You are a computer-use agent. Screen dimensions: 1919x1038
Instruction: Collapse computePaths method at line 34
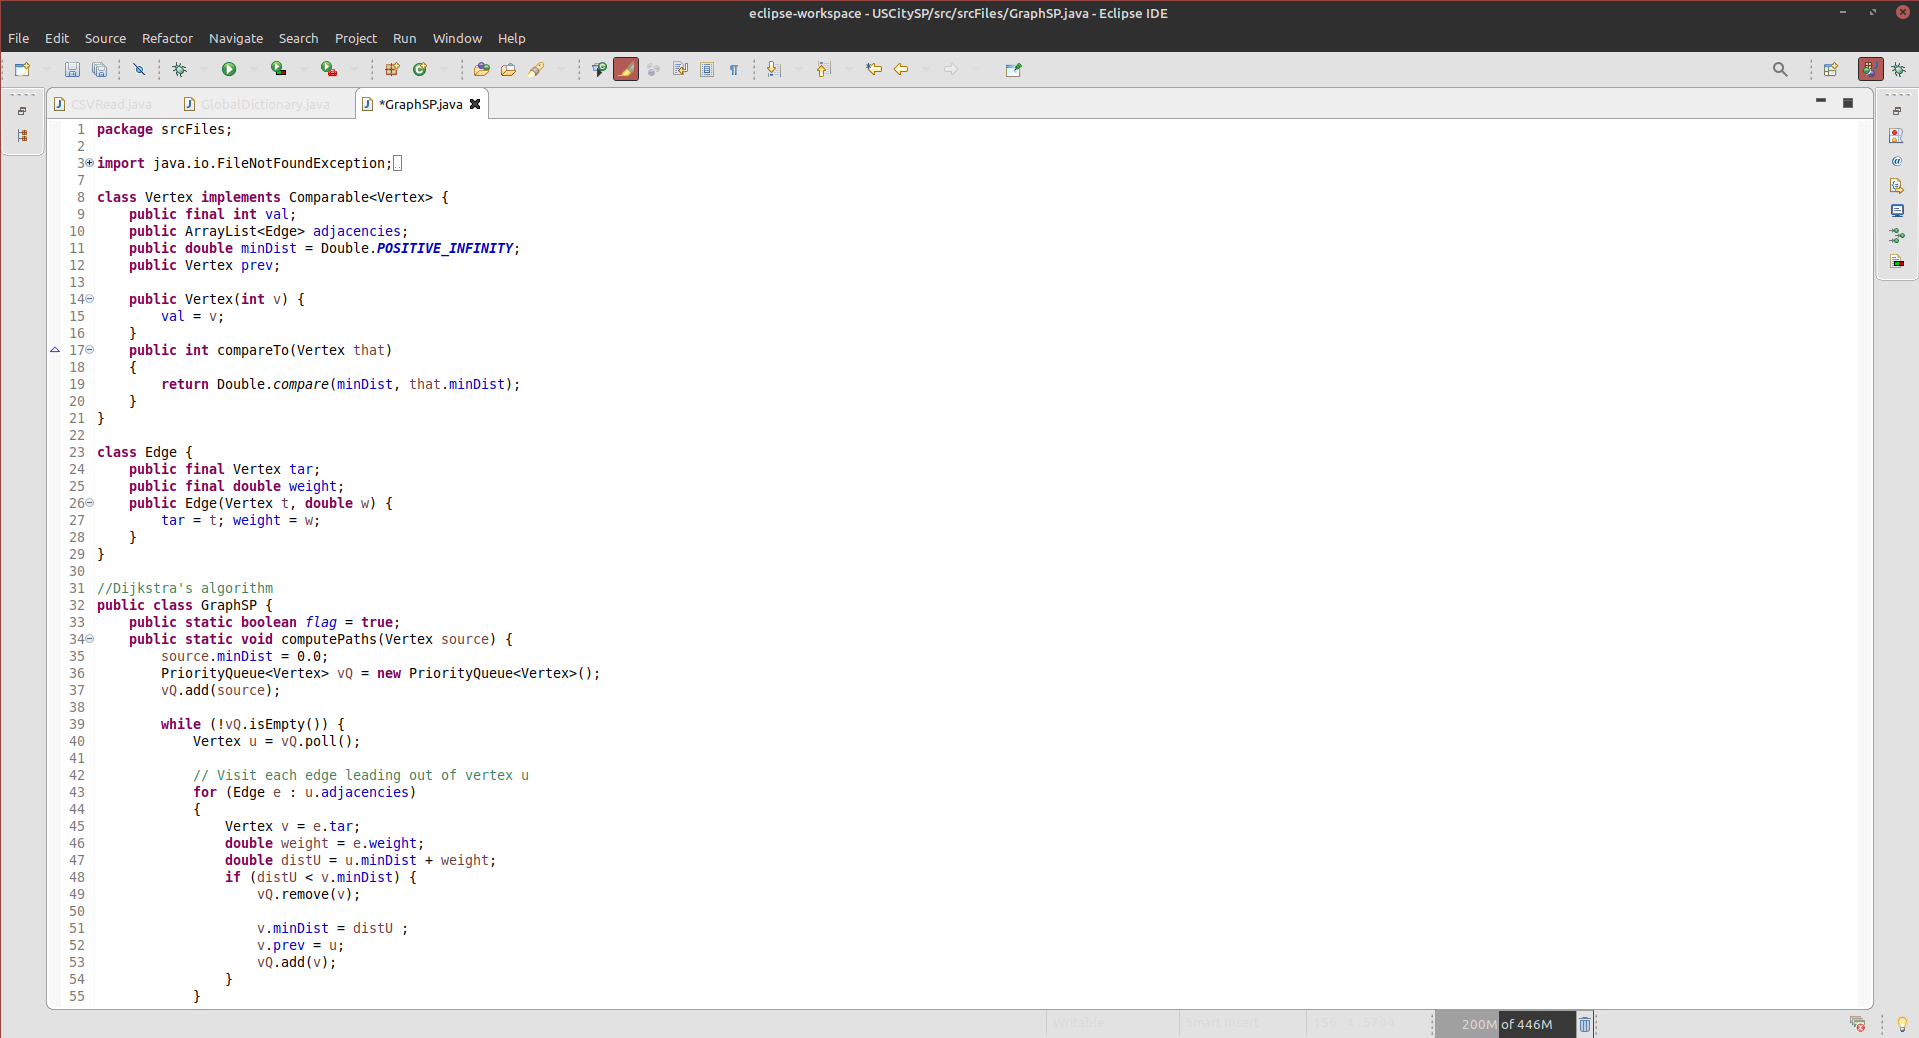(89, 639)
